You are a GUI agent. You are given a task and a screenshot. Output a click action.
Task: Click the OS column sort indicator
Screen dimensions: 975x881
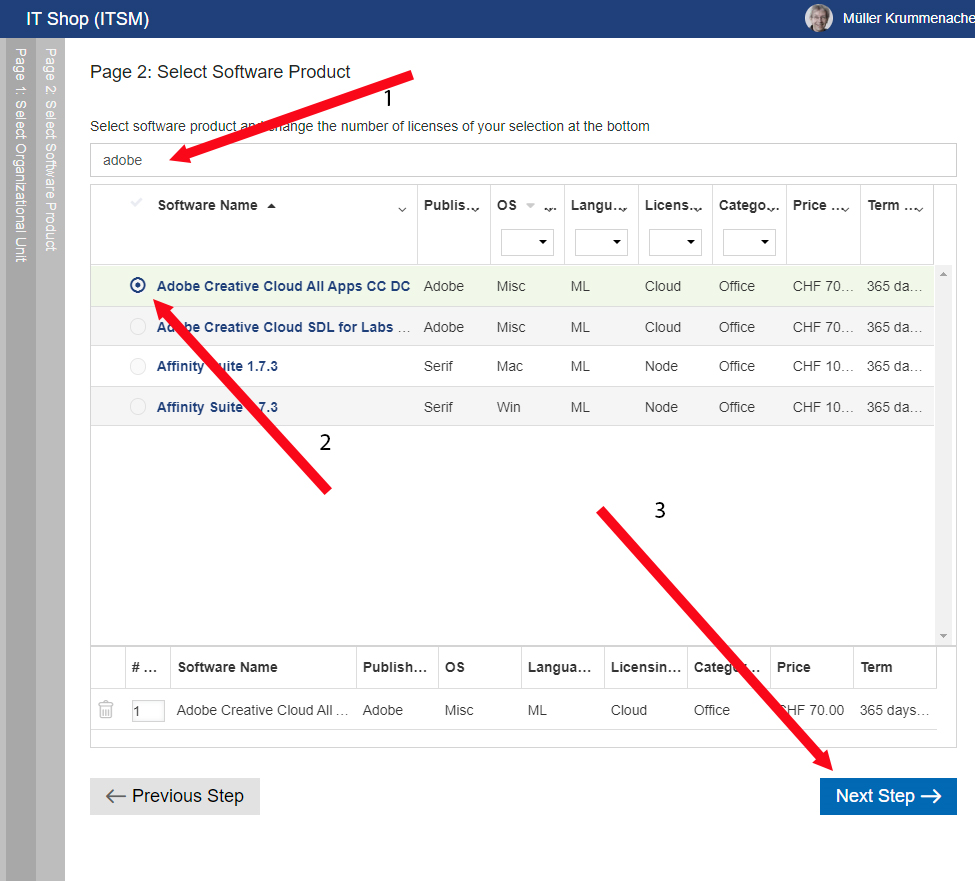coord(530,205)
